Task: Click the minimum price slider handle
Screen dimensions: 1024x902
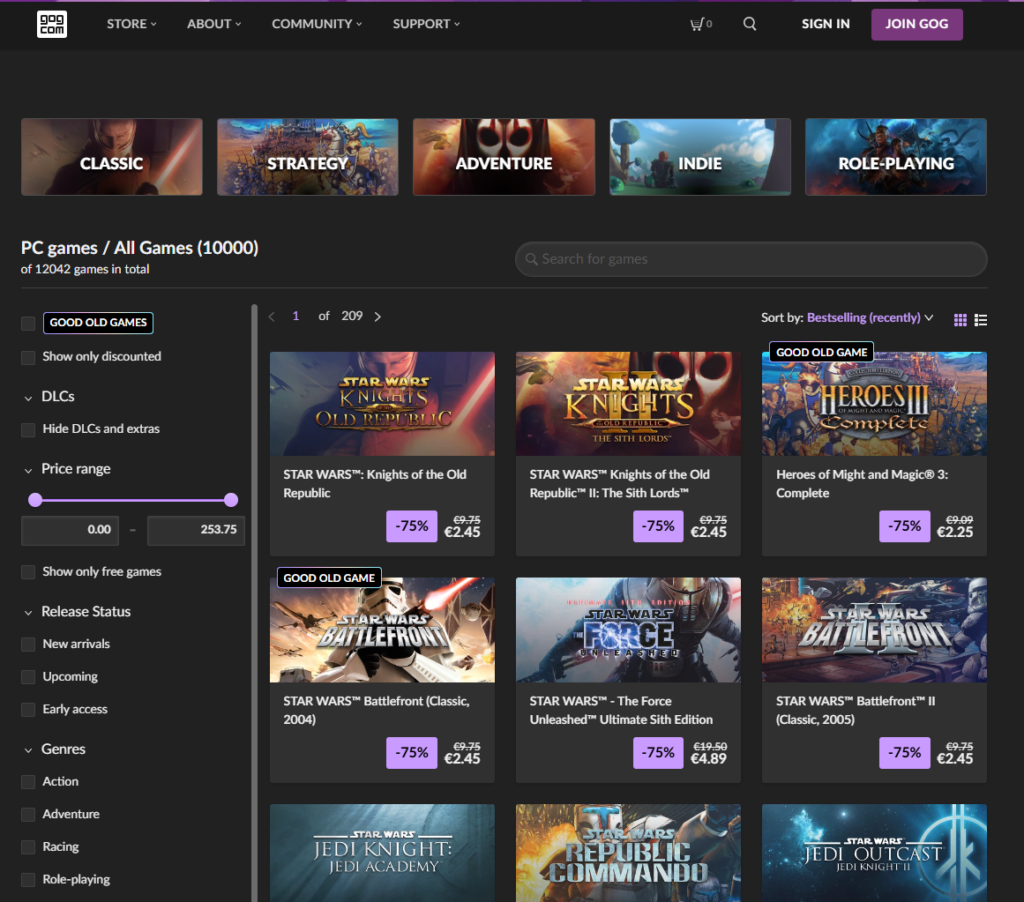Action: pos(35,500)
